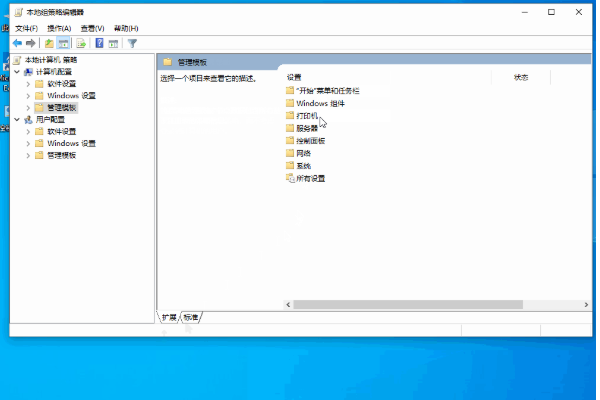Click the Back arrow toolbar icon
The width and height of the screenshot is (600, 400).
click(17, 43)
